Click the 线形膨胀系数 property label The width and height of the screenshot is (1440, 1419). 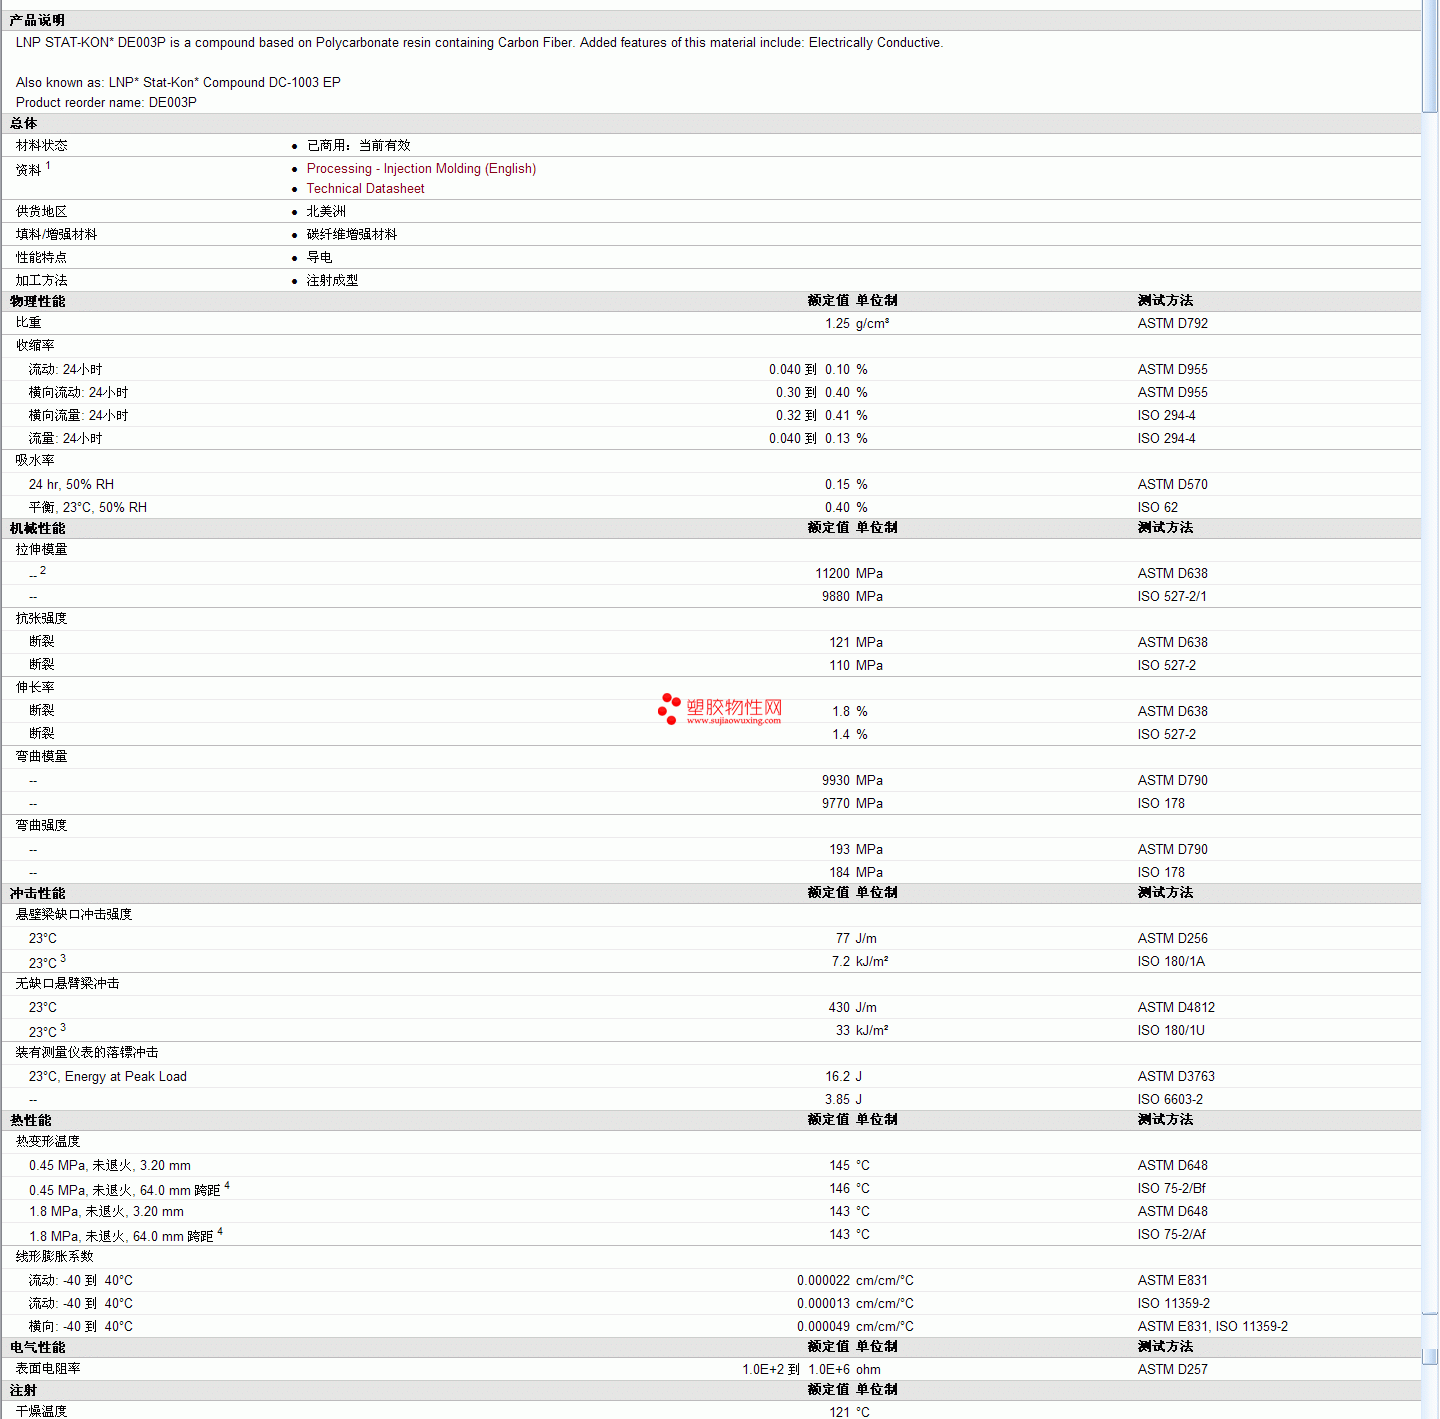click(55, 1257)
